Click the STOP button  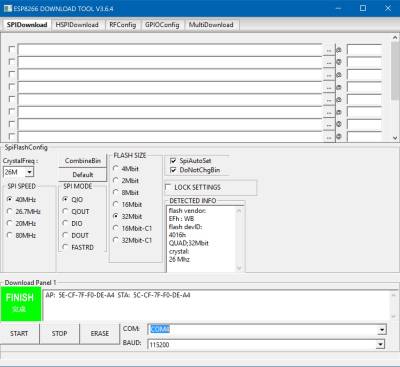[59, 333]
